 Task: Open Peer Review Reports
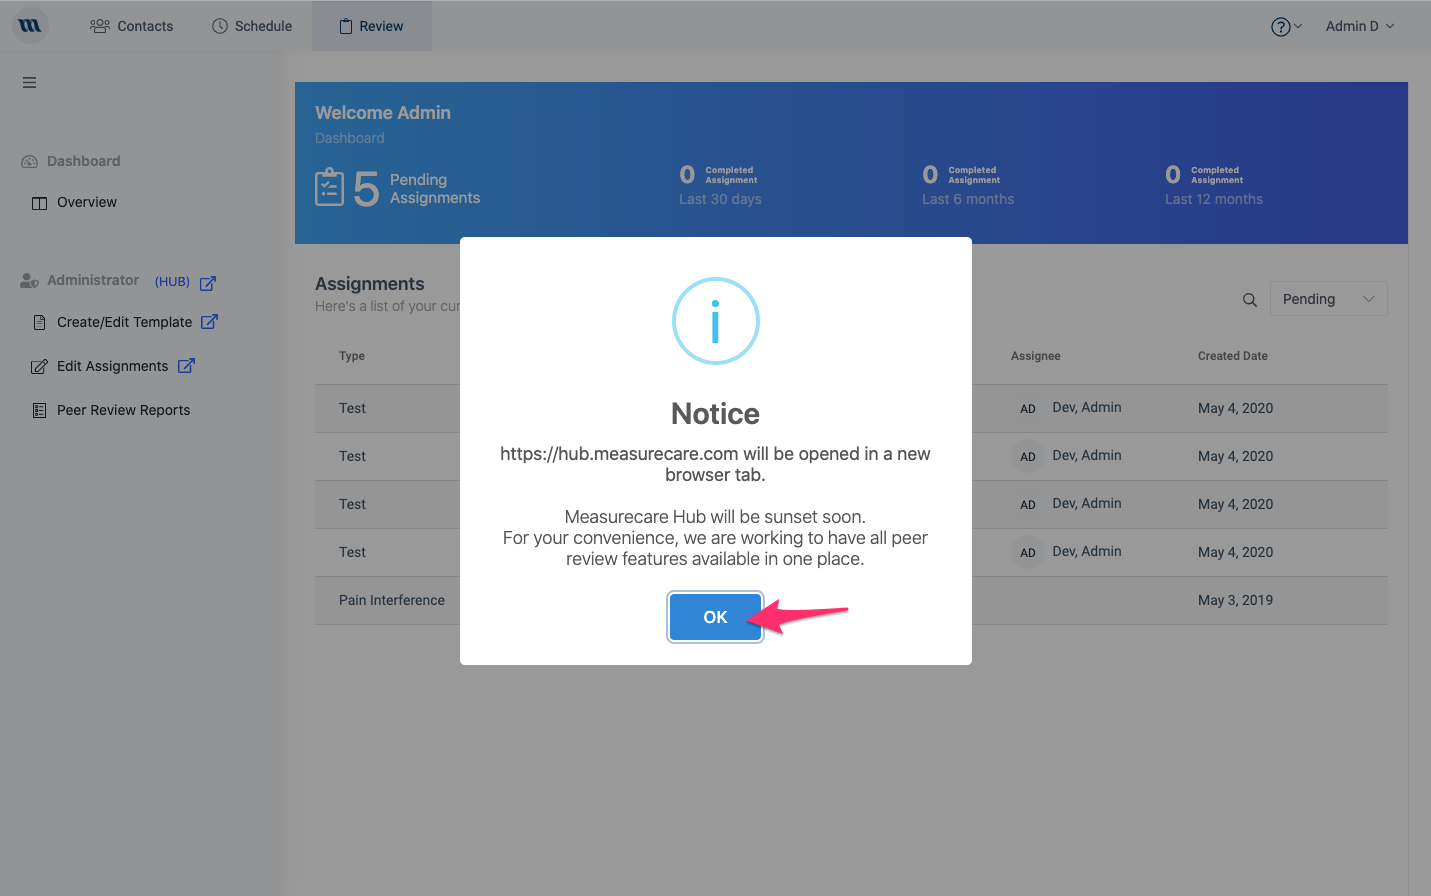[x=123, y=410]
